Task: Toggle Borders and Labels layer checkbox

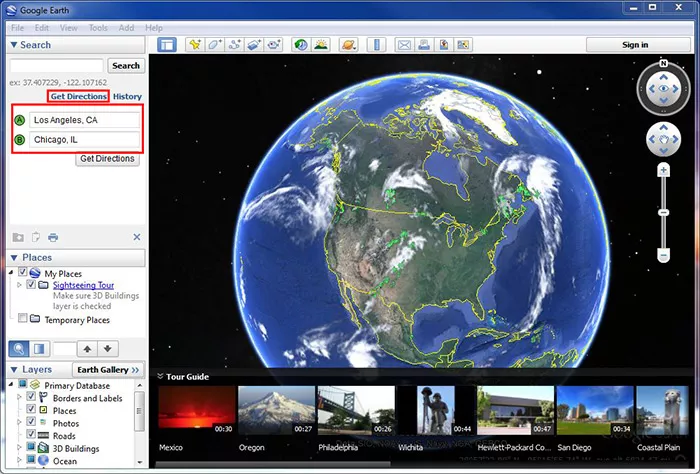Action: 31,396
